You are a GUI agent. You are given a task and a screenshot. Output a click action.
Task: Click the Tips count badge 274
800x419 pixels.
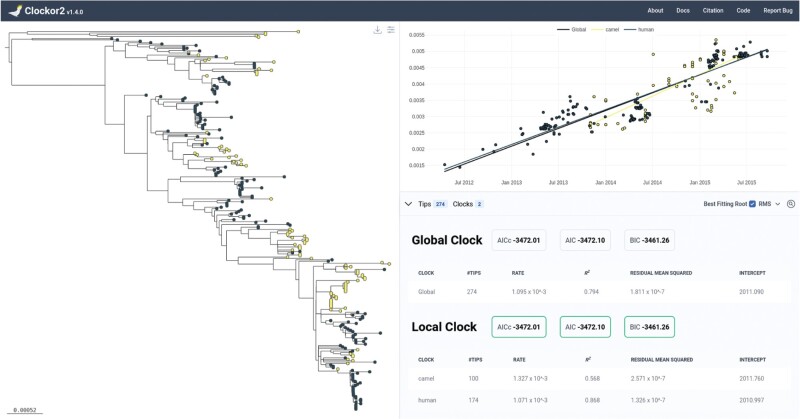(441, 203)
